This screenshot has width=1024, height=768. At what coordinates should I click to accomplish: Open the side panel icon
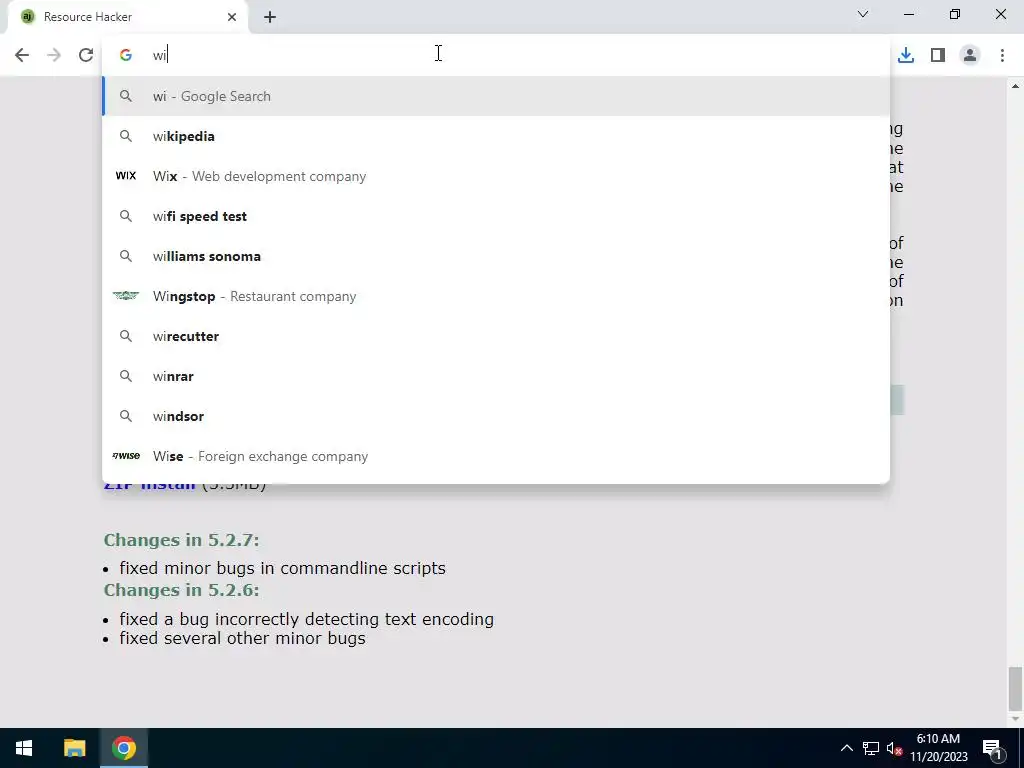pyautogui.click(x=938, y=55)
